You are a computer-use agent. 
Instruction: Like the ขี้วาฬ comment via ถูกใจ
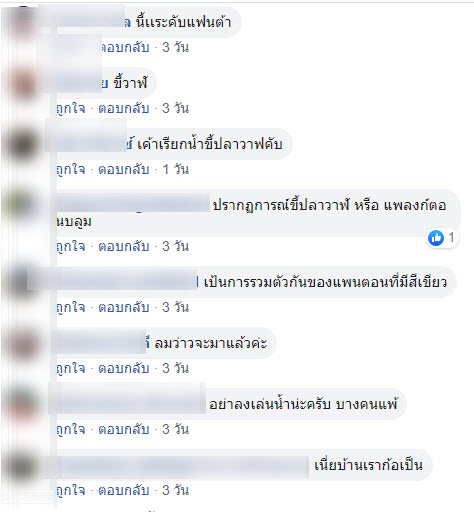[71, 109]
